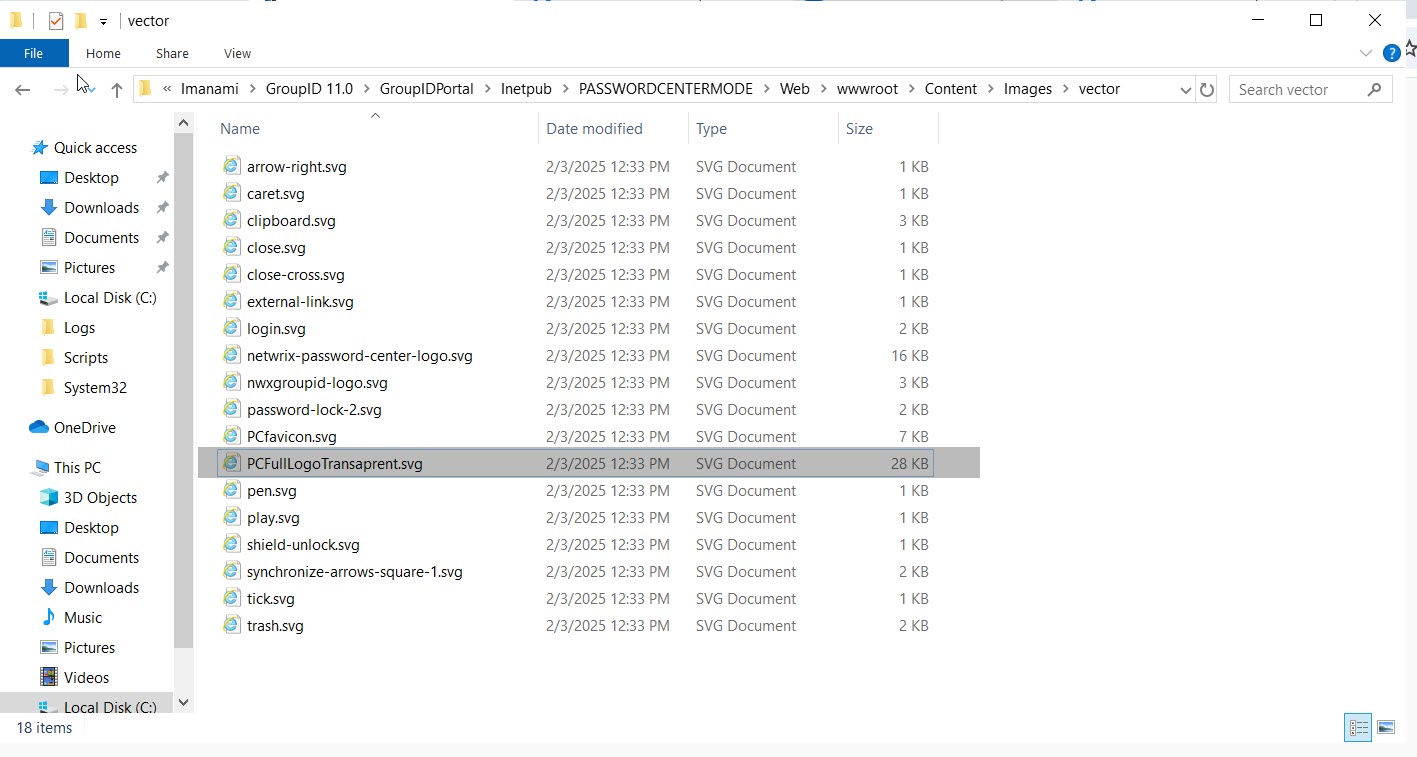Viewport: 1417px width, 757px height.
Task: Refresh the folder with the refresh icon
Action: pyautogui.click(x=1206, y=89)
